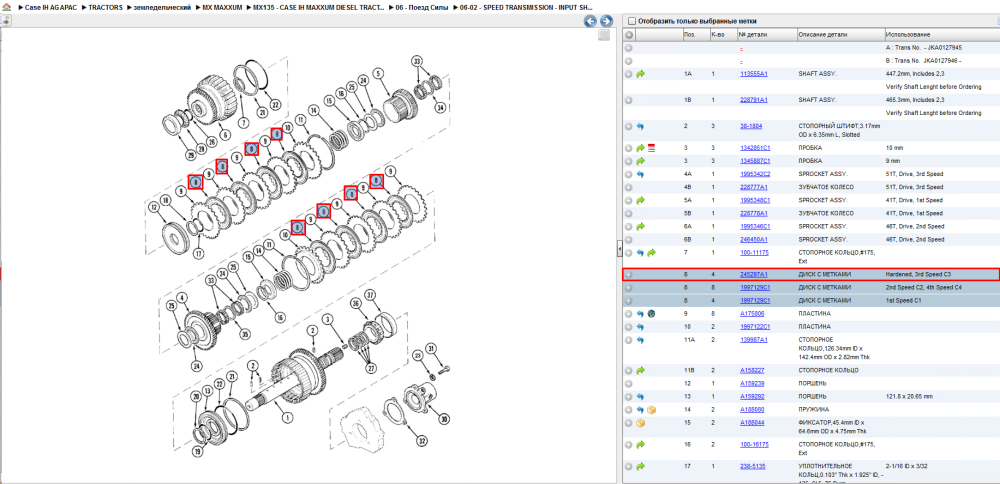Open part number link 245297A1

[x=753, y=274]
